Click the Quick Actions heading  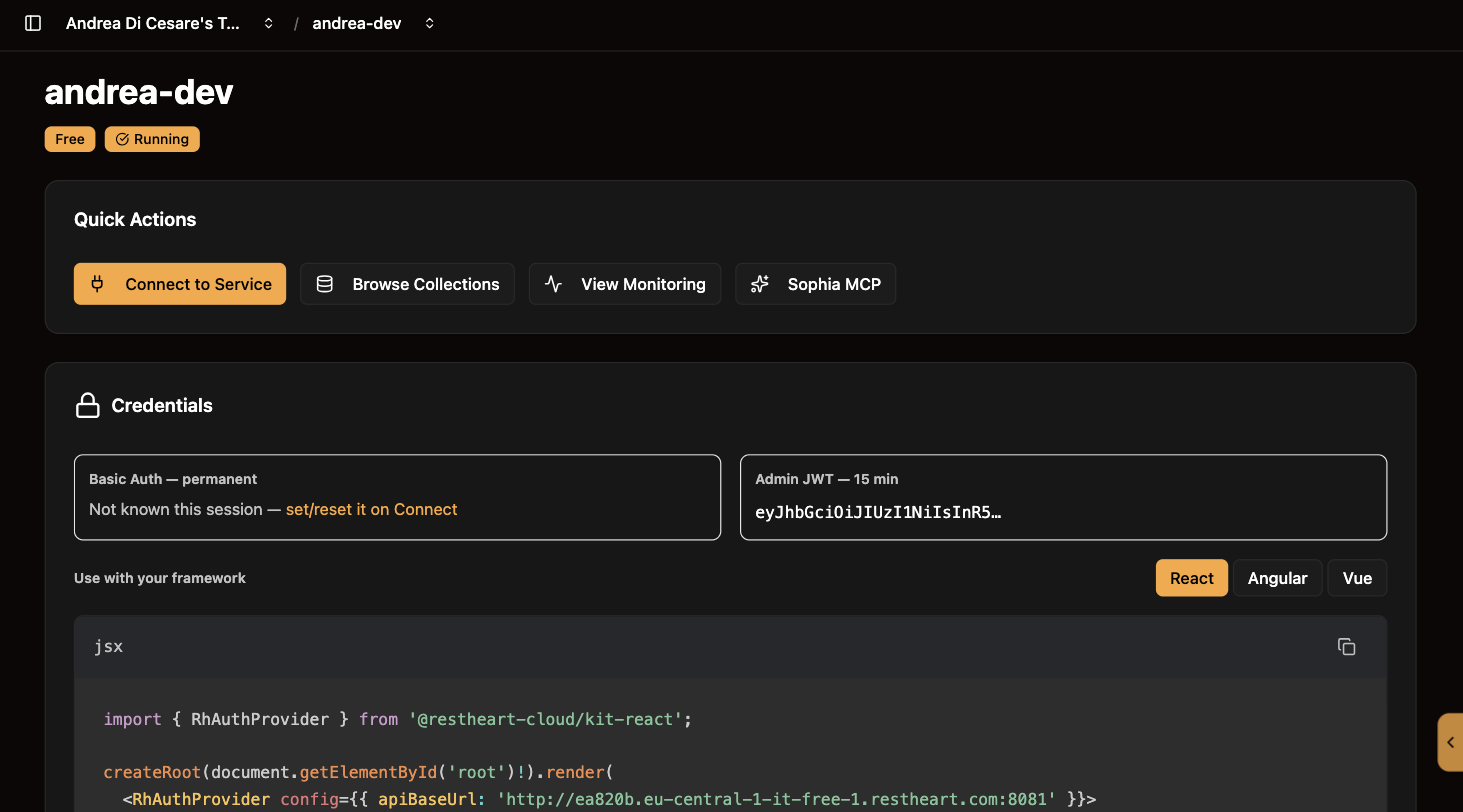click(x=135, y=219)
